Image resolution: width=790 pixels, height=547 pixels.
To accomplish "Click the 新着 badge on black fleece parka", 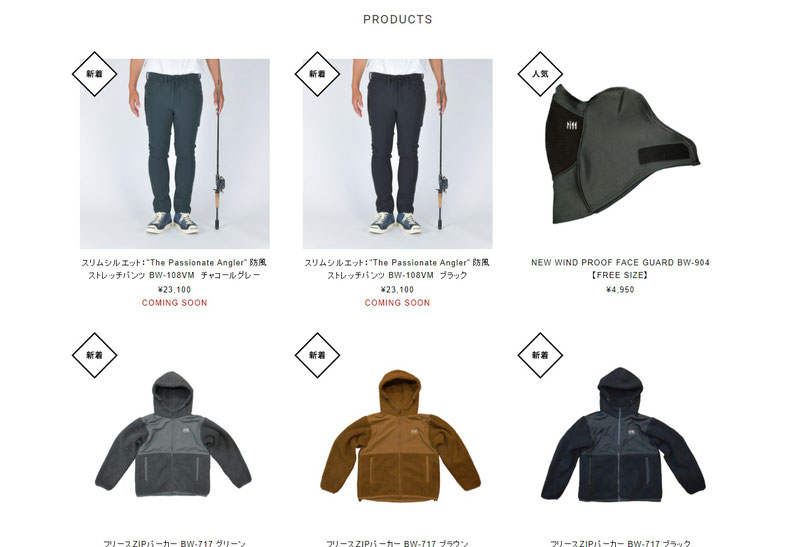I will pos(540,355).
